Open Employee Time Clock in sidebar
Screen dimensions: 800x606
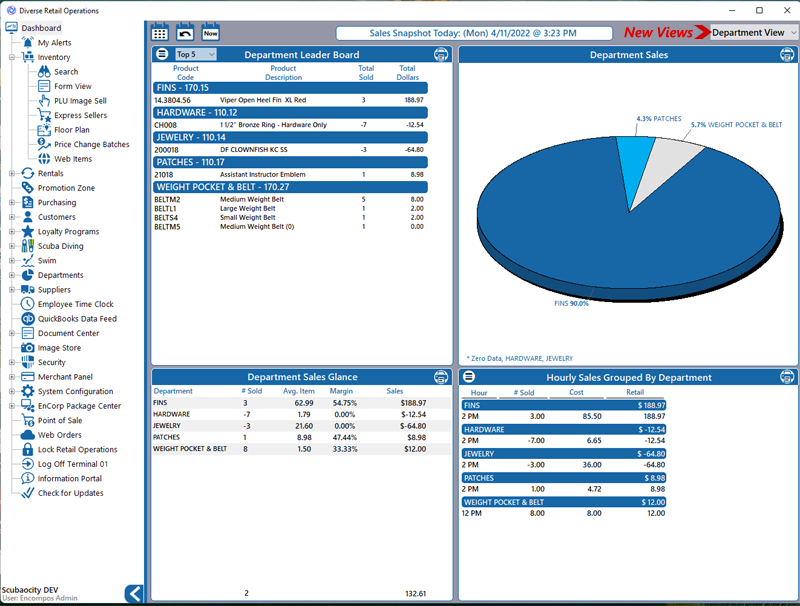click(x=75, y=304)
